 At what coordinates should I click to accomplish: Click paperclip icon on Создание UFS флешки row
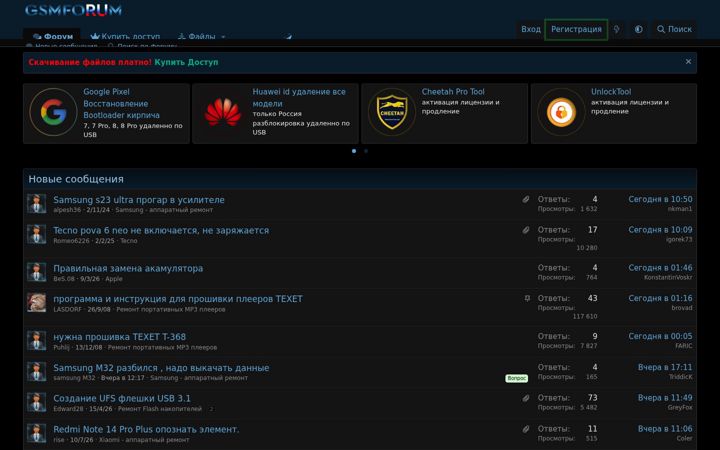pos(526,398)
